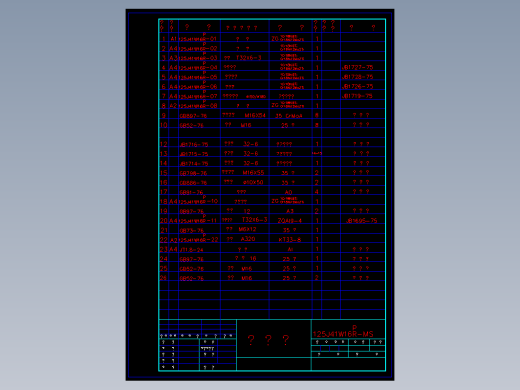
Task: Click material 35 CrMoA in row 9
Action: point(289,116)
